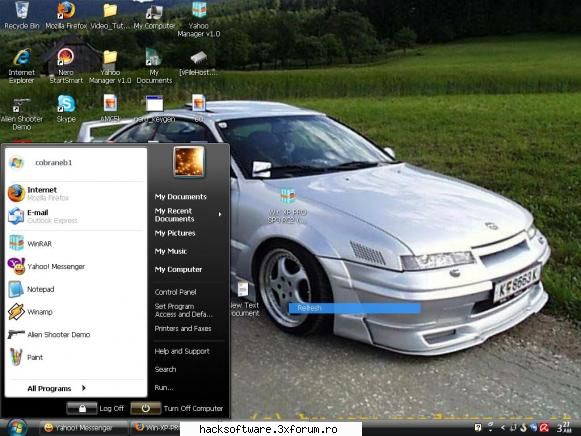Open the Recycle Bin desktop icon
The image size is (581, 436).
click(21, 16)
